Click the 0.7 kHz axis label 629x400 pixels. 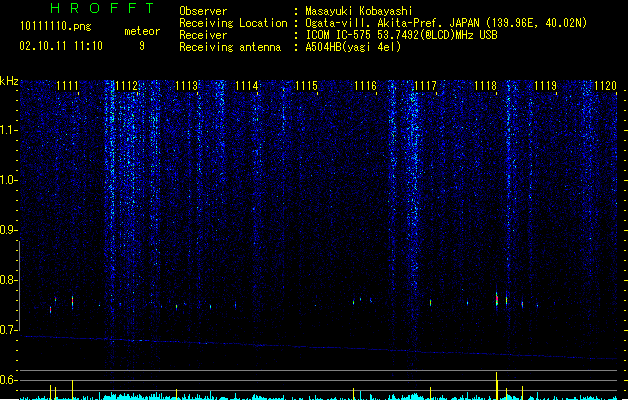click(8, 330)
